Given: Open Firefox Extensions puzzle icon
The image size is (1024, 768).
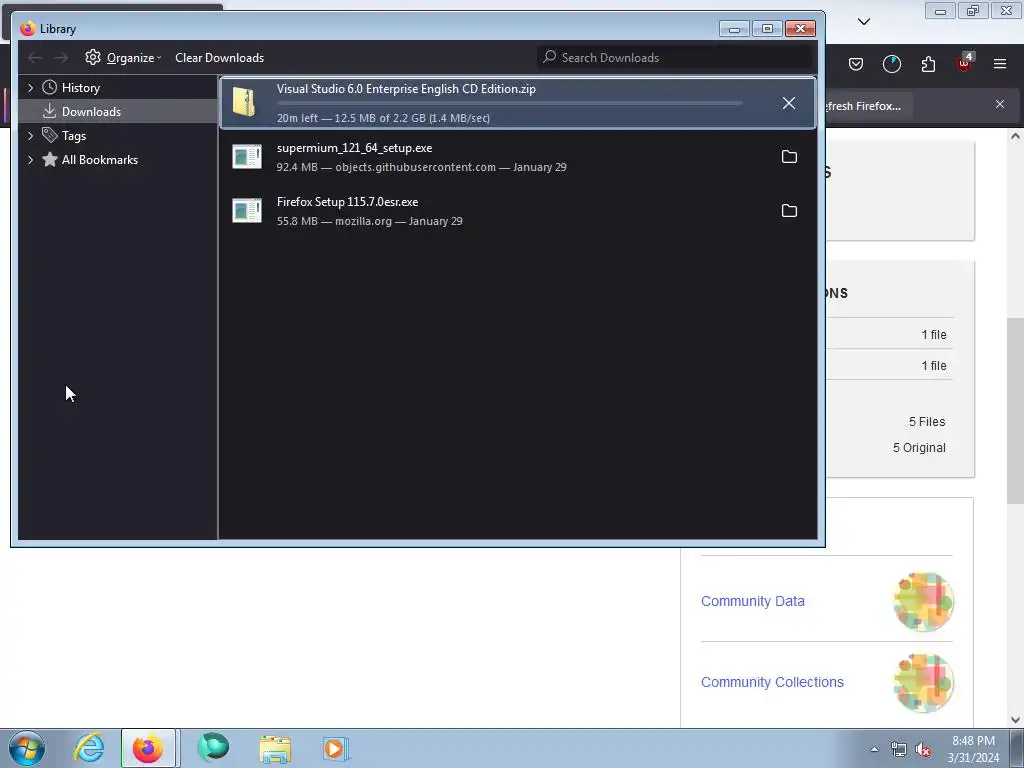Looking at the screenshot, I should tap(928, 64).
